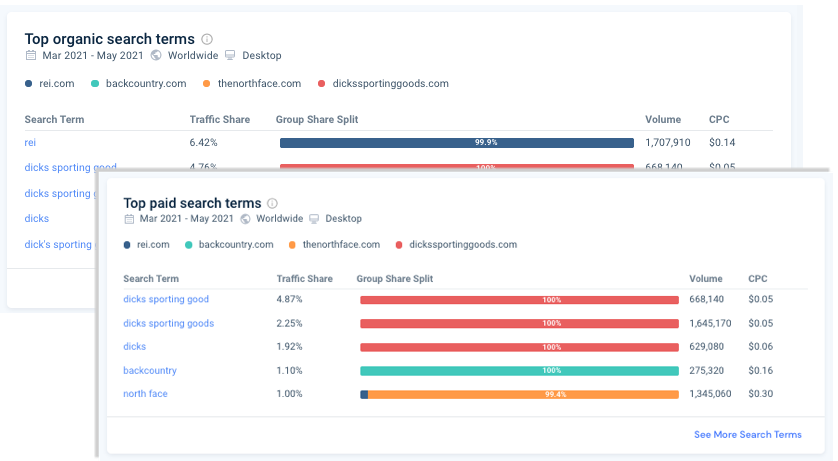The height and width of the screenshot is (461, 838).
Task: Click backcountry.com teal legend dot in organic panel
Action: 95,83
